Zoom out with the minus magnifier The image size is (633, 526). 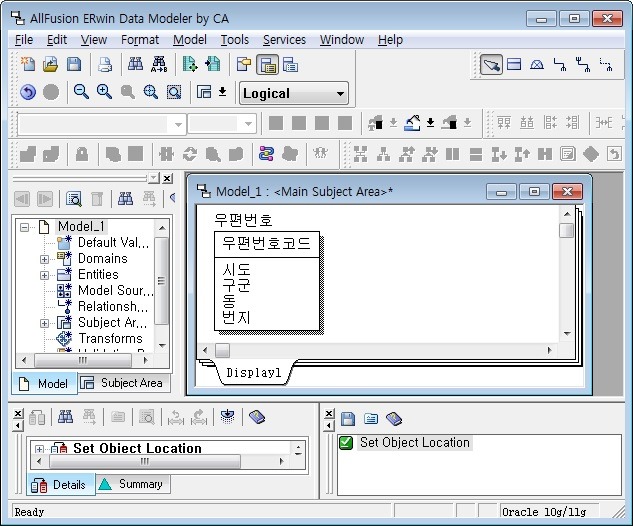(81, 92)
